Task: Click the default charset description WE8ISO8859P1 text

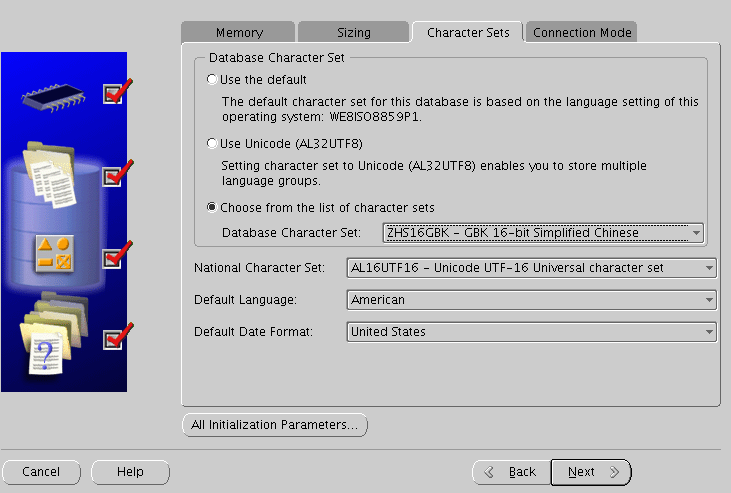Action: pos(460,109)
